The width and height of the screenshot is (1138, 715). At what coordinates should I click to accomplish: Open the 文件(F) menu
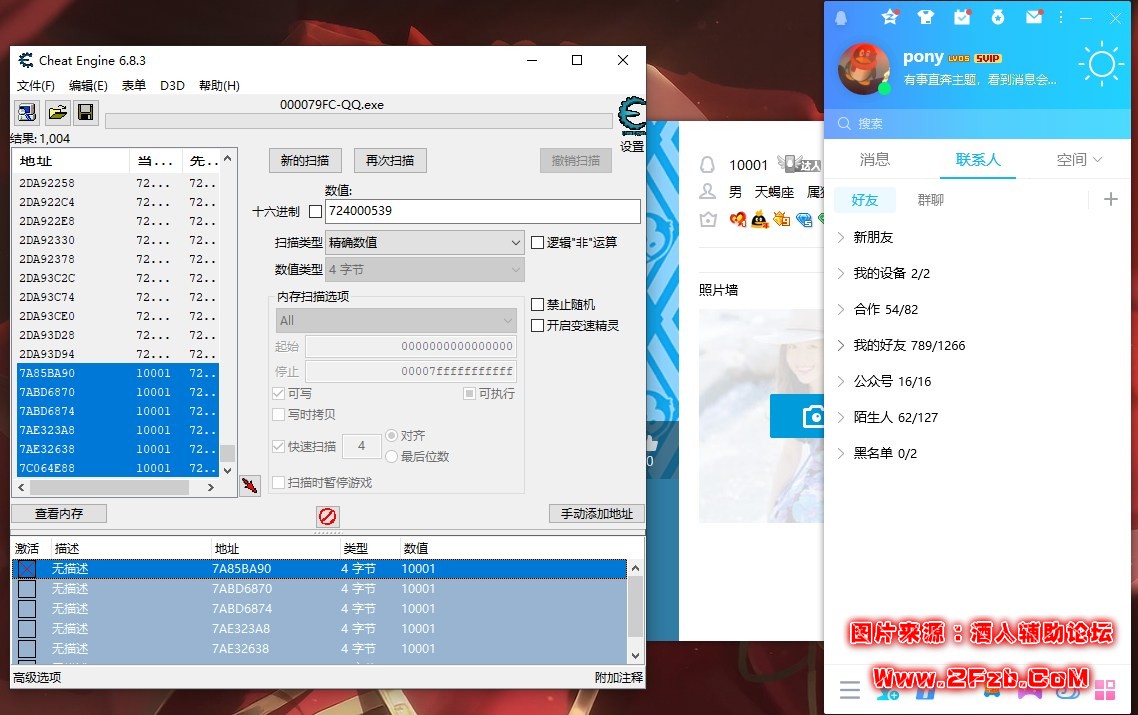[36, 86]
